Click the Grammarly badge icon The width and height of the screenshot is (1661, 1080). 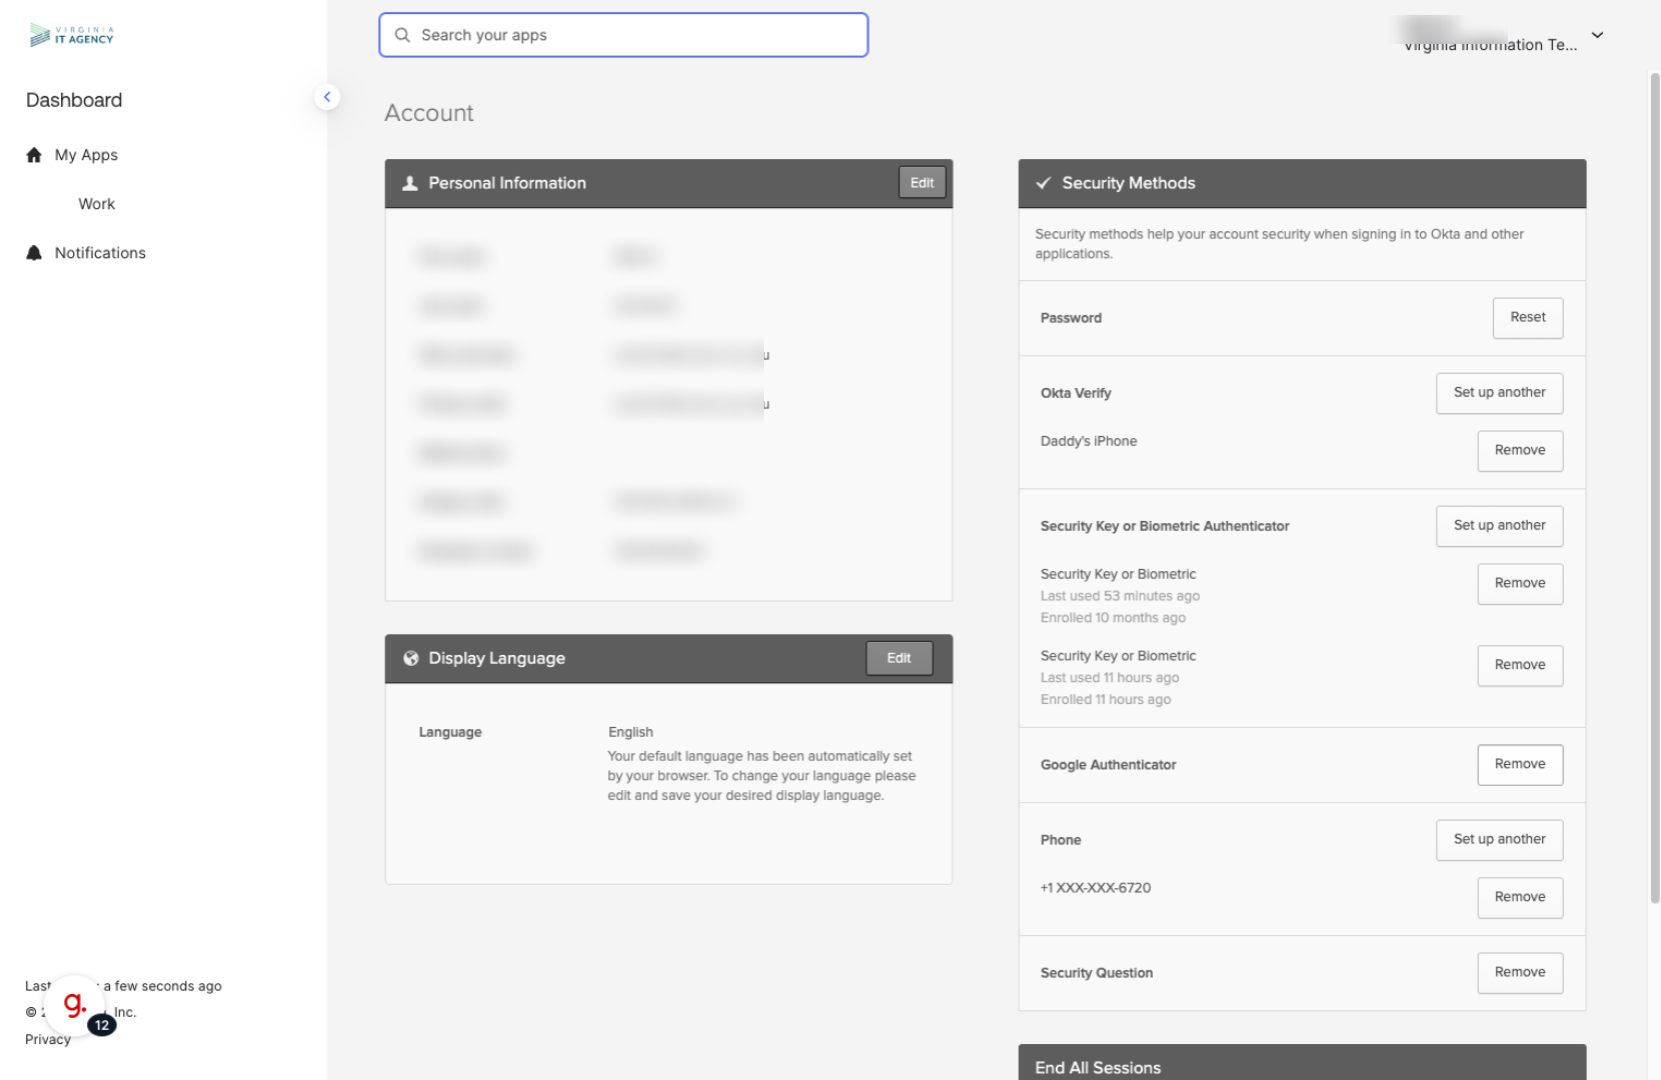pos(75,1004)
